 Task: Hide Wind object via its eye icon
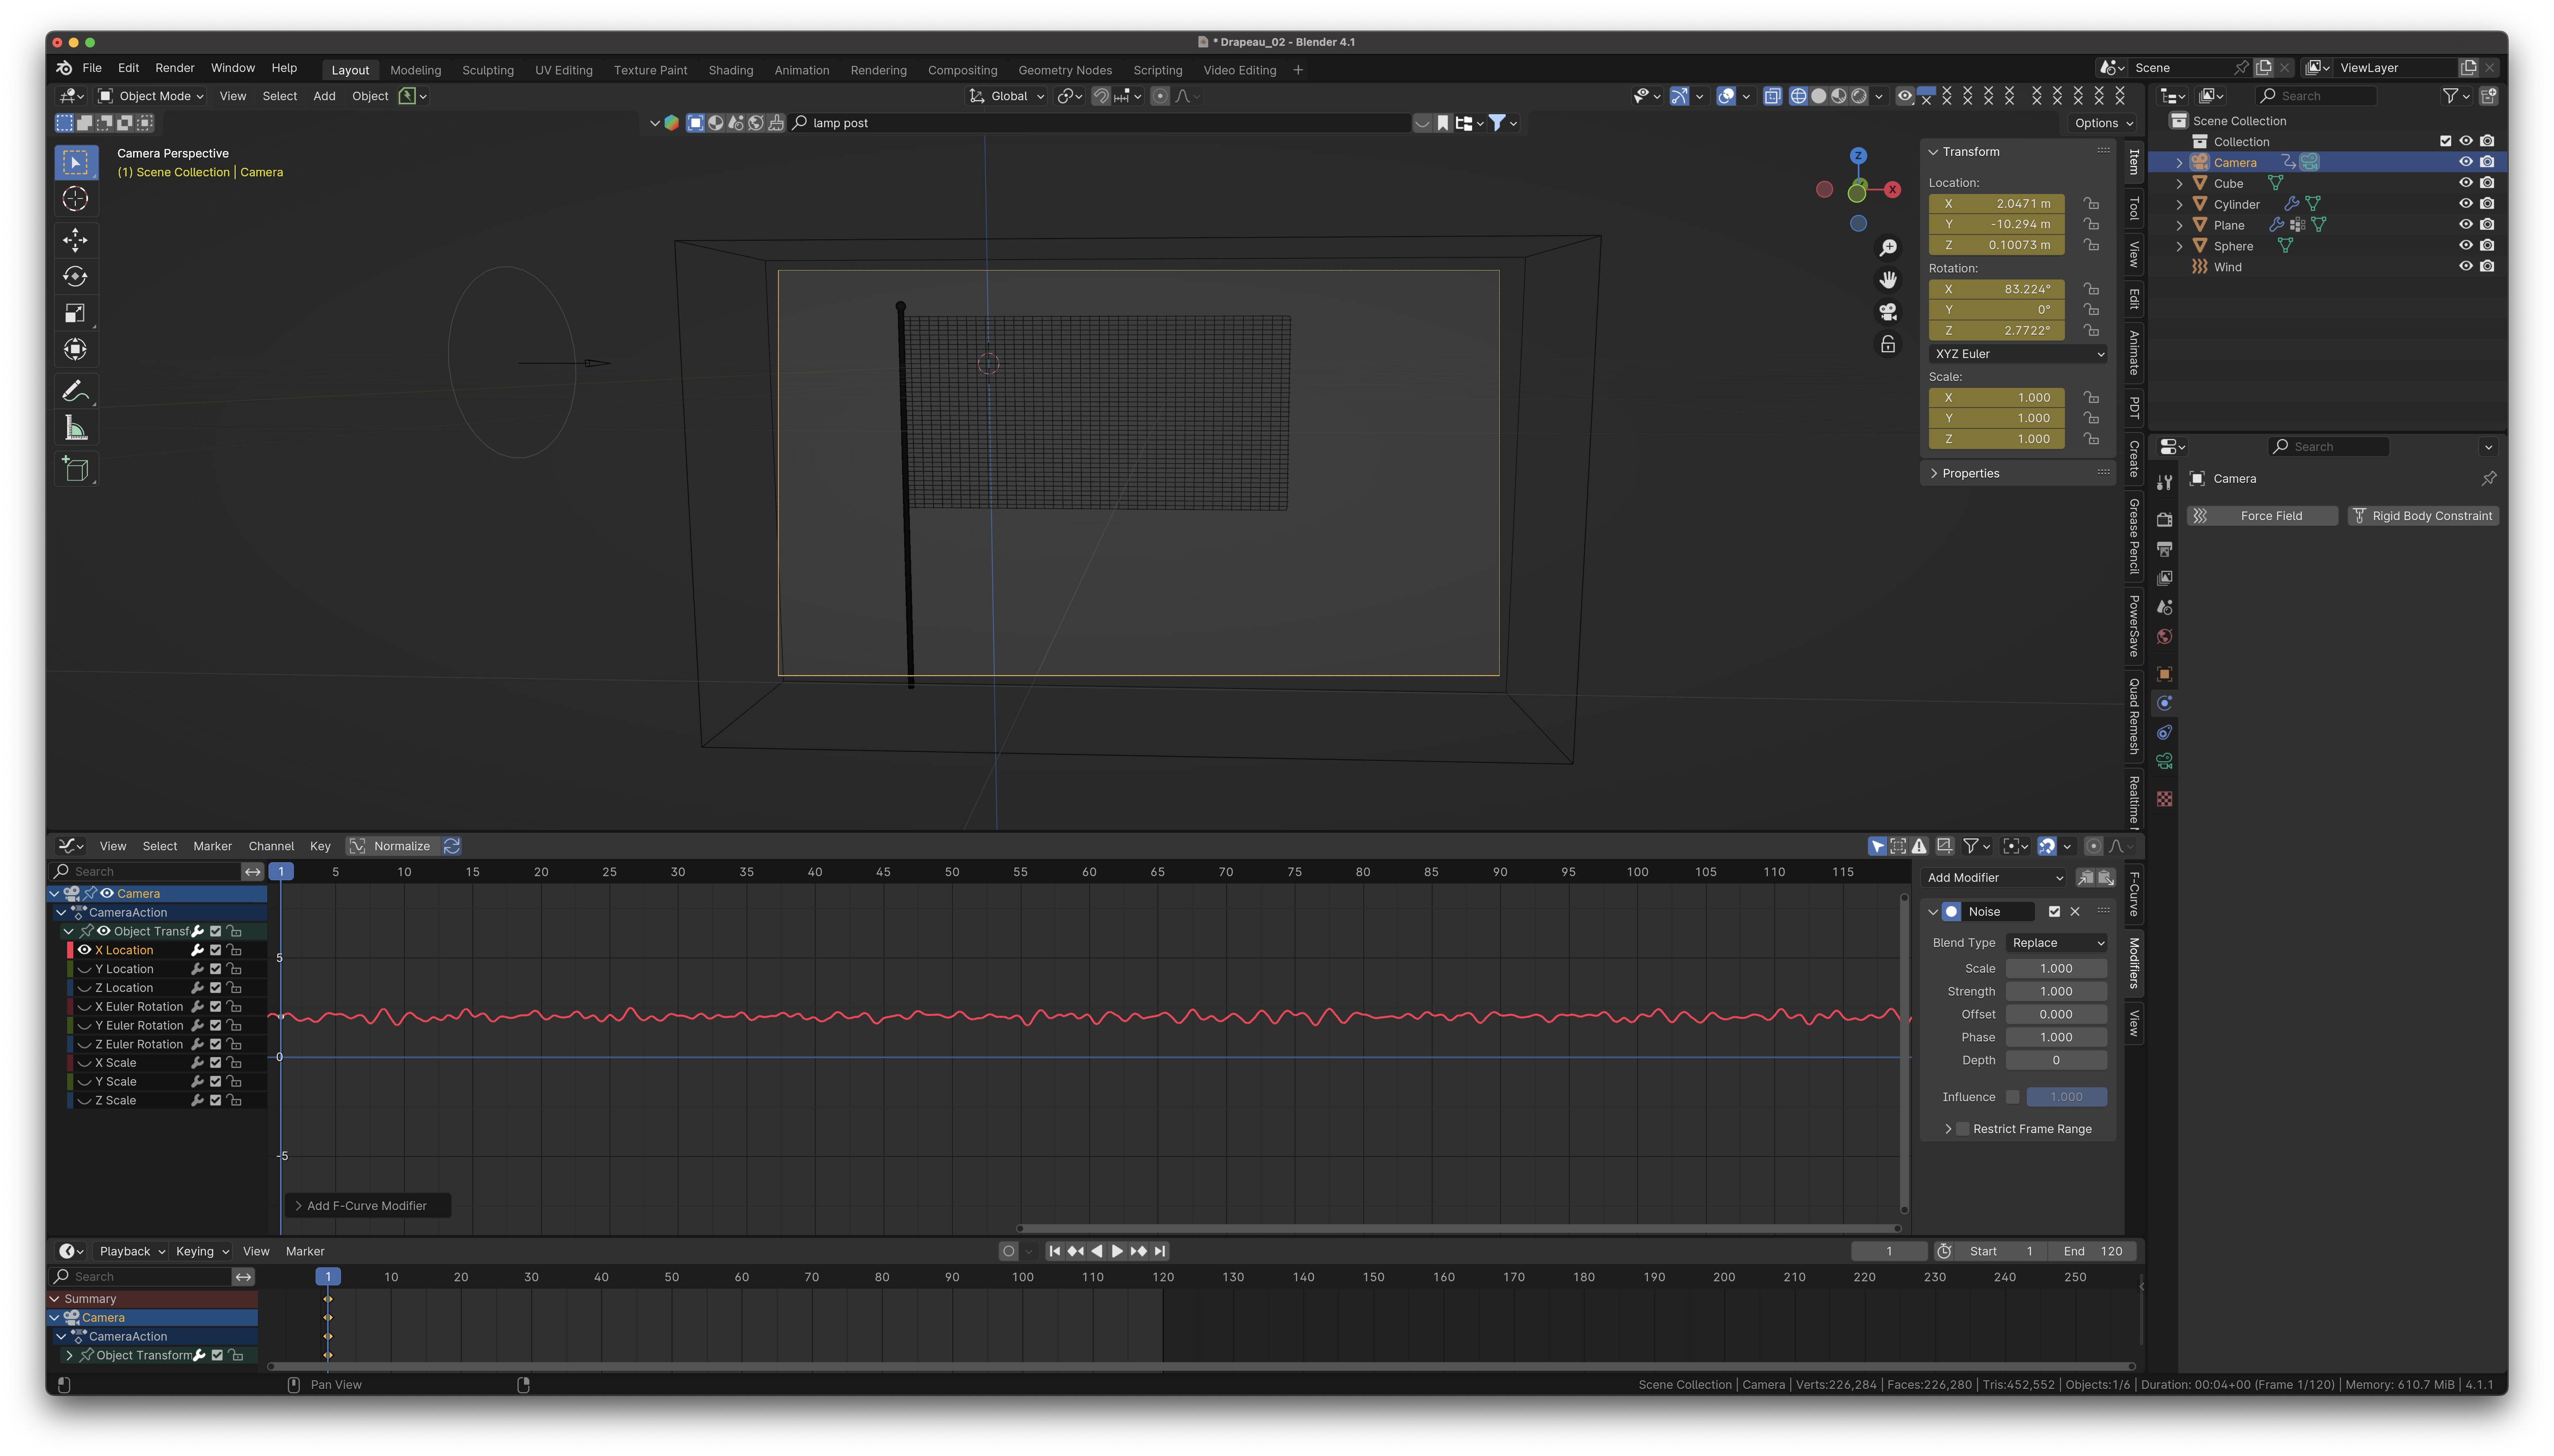point(2466,267)
